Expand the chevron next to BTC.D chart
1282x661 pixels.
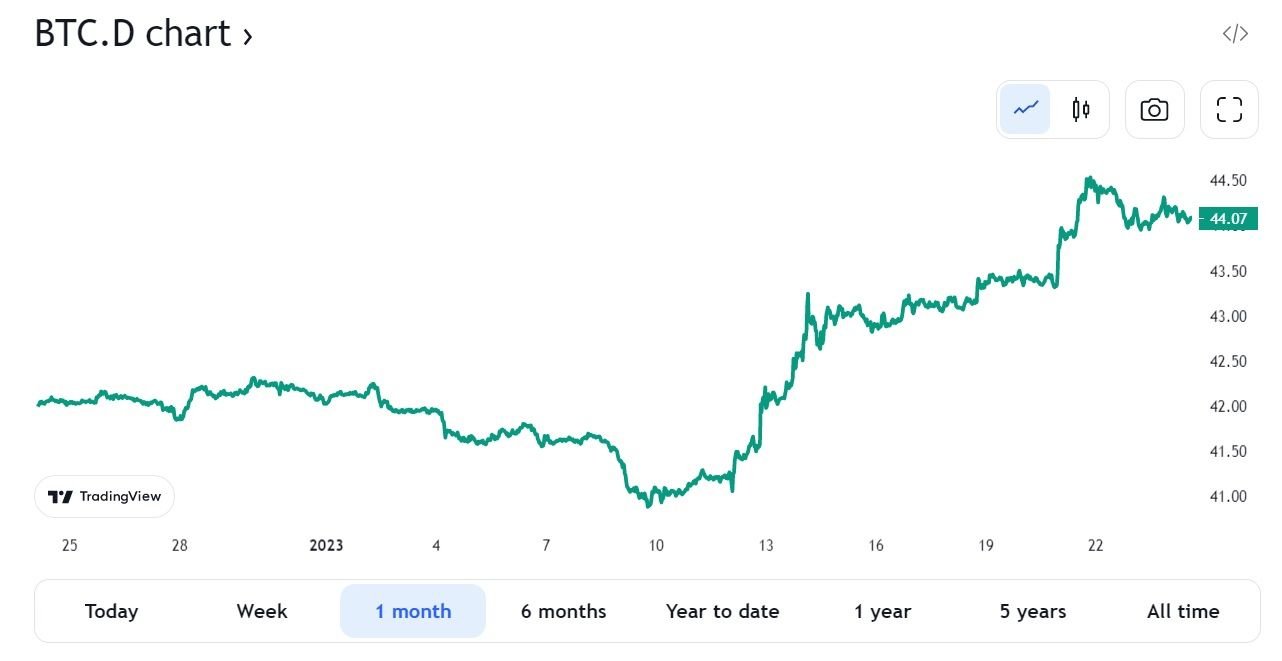pyautogui.click(x=247, y=37)
